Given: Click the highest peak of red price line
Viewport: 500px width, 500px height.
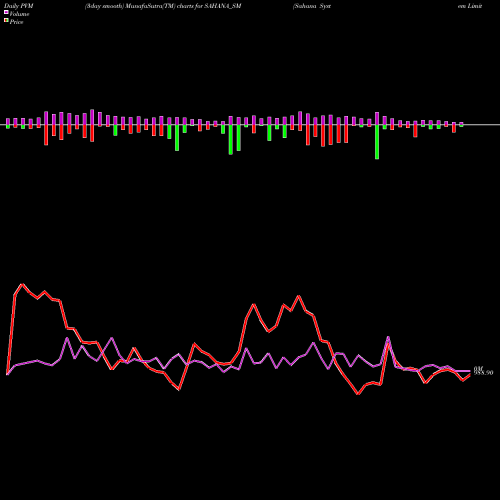Looking at the screenshot, I should click(22, 284).
